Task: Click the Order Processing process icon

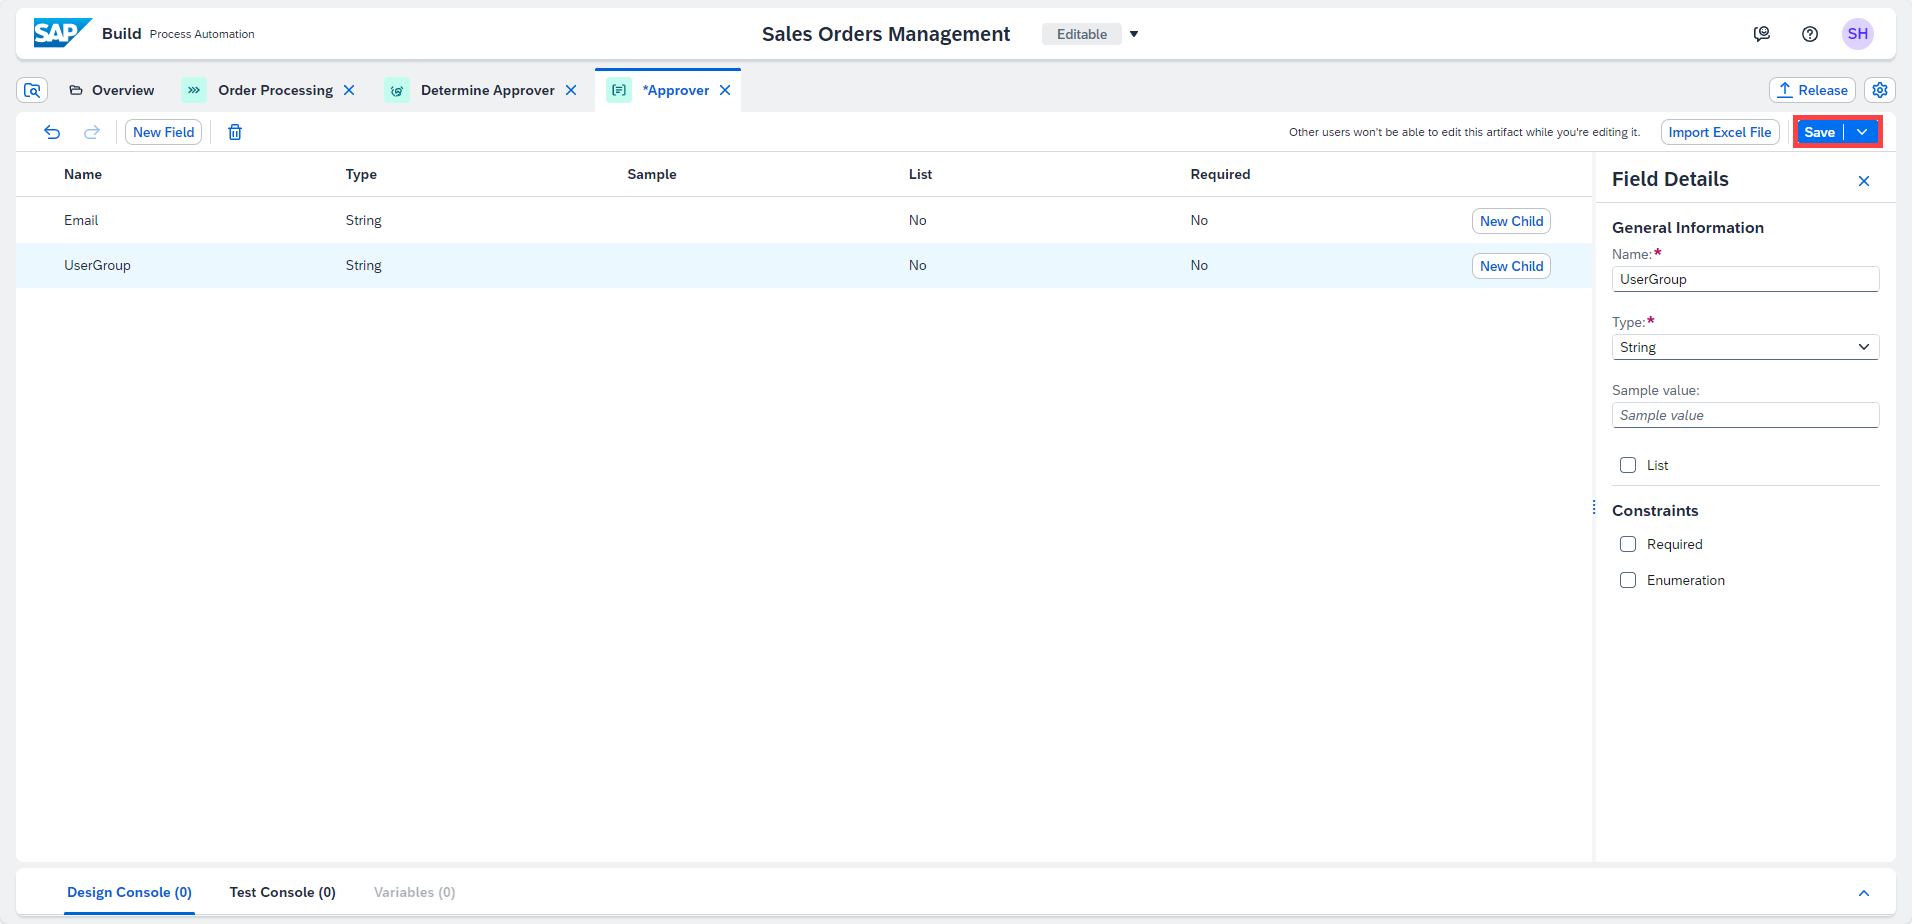Action: click(194, 90)
